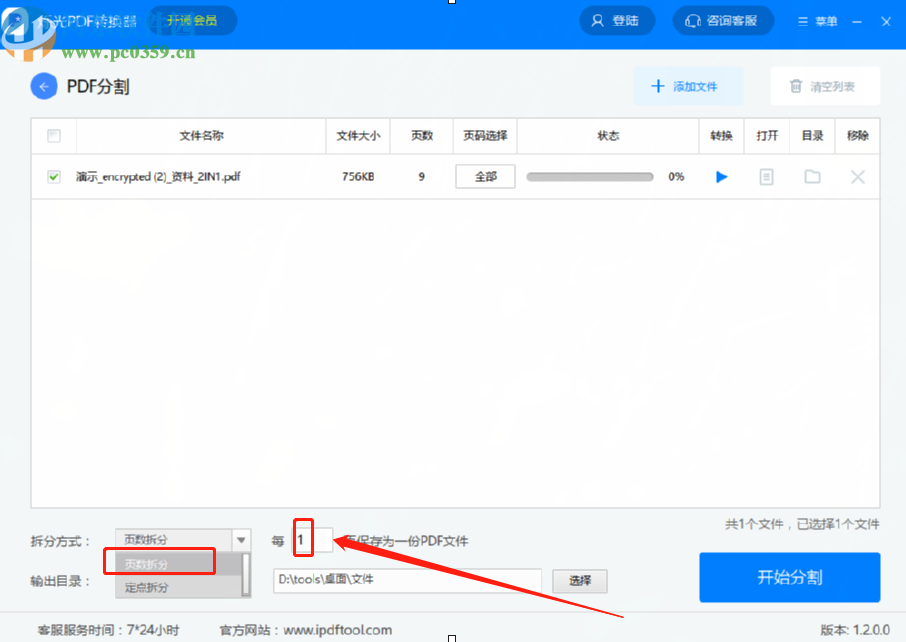The image size is (906, 642).
Task: Click 添加文件 to add a file
Action: pos(687,87)
